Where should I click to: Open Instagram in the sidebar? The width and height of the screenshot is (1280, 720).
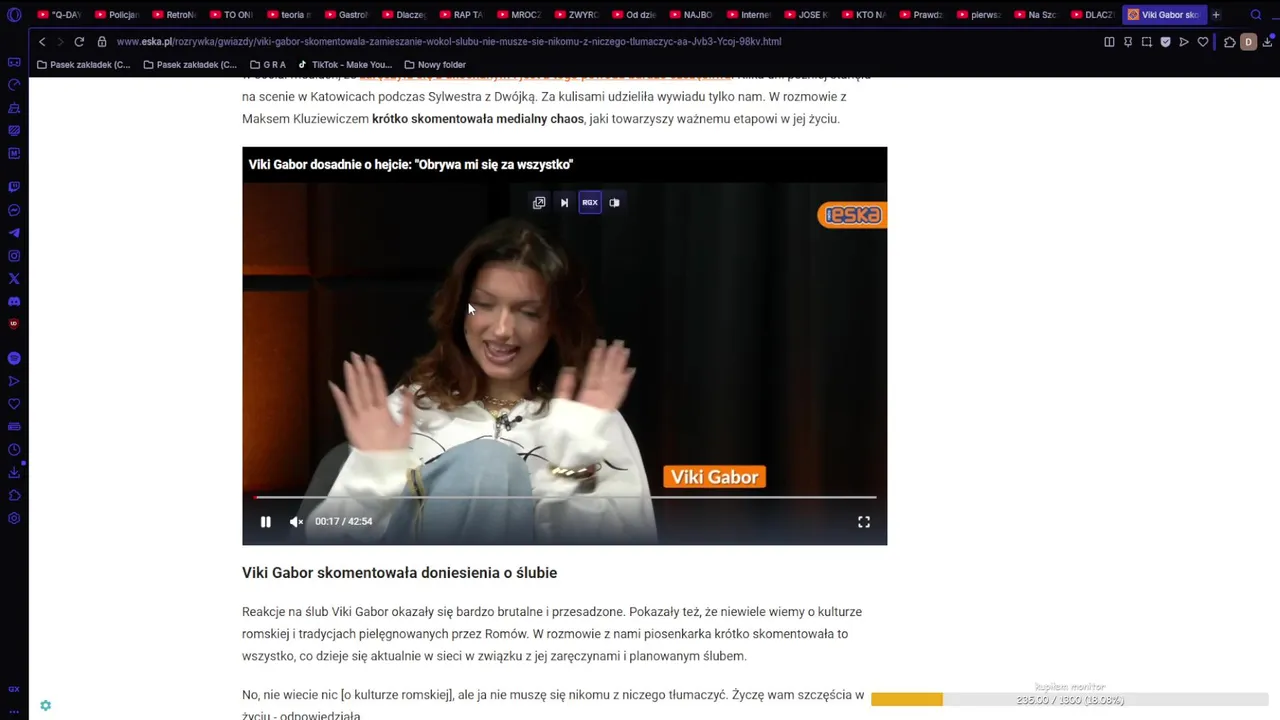[14, 256]
